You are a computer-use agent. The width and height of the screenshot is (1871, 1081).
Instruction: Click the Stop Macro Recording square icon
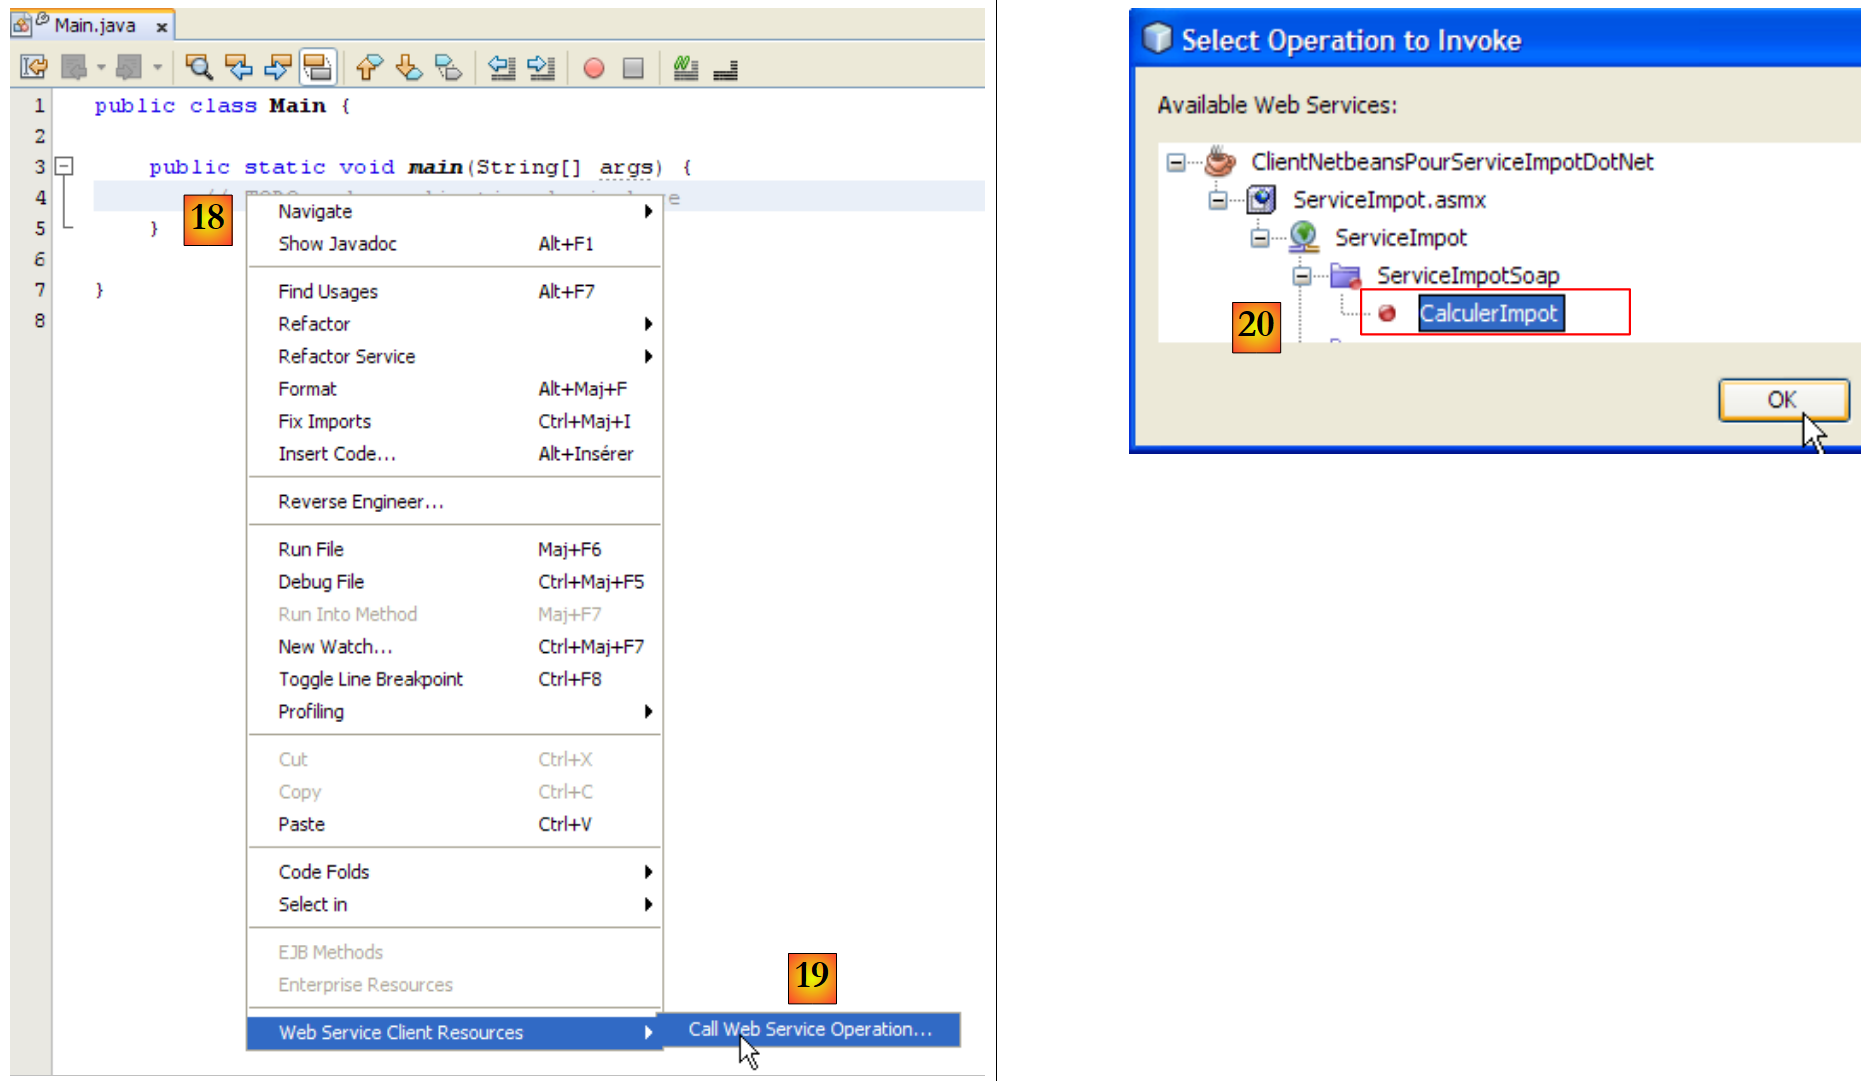(633, 68)
